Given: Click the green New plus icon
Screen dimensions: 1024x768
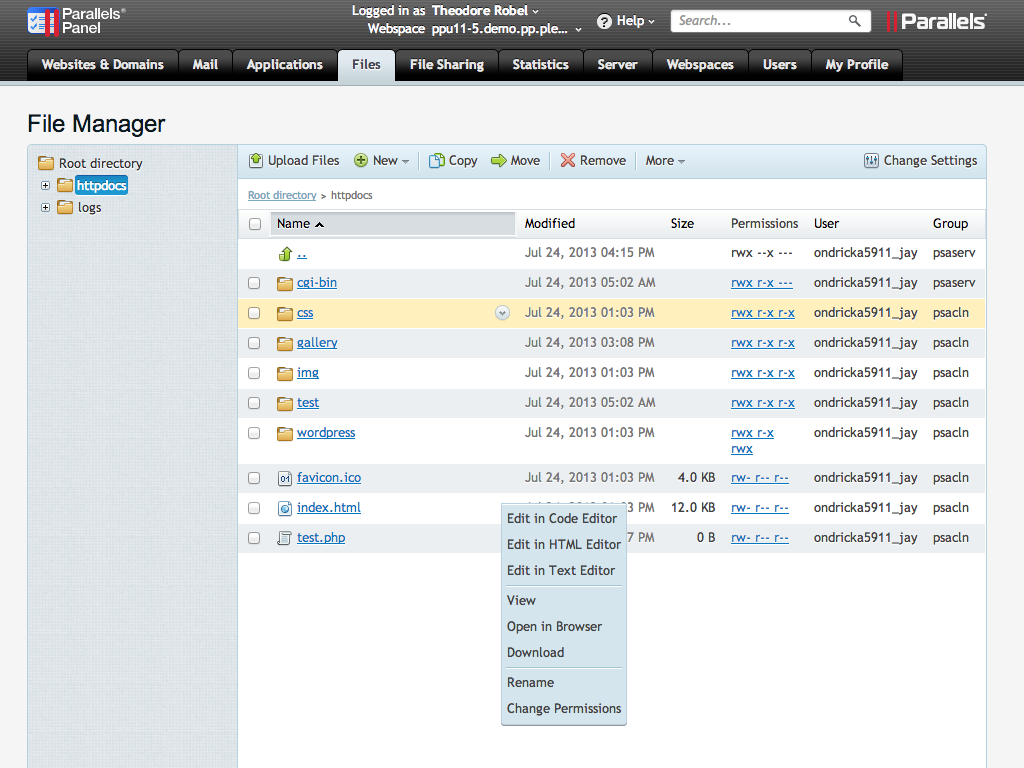Looking at the screenshot, I should [361, 161].
